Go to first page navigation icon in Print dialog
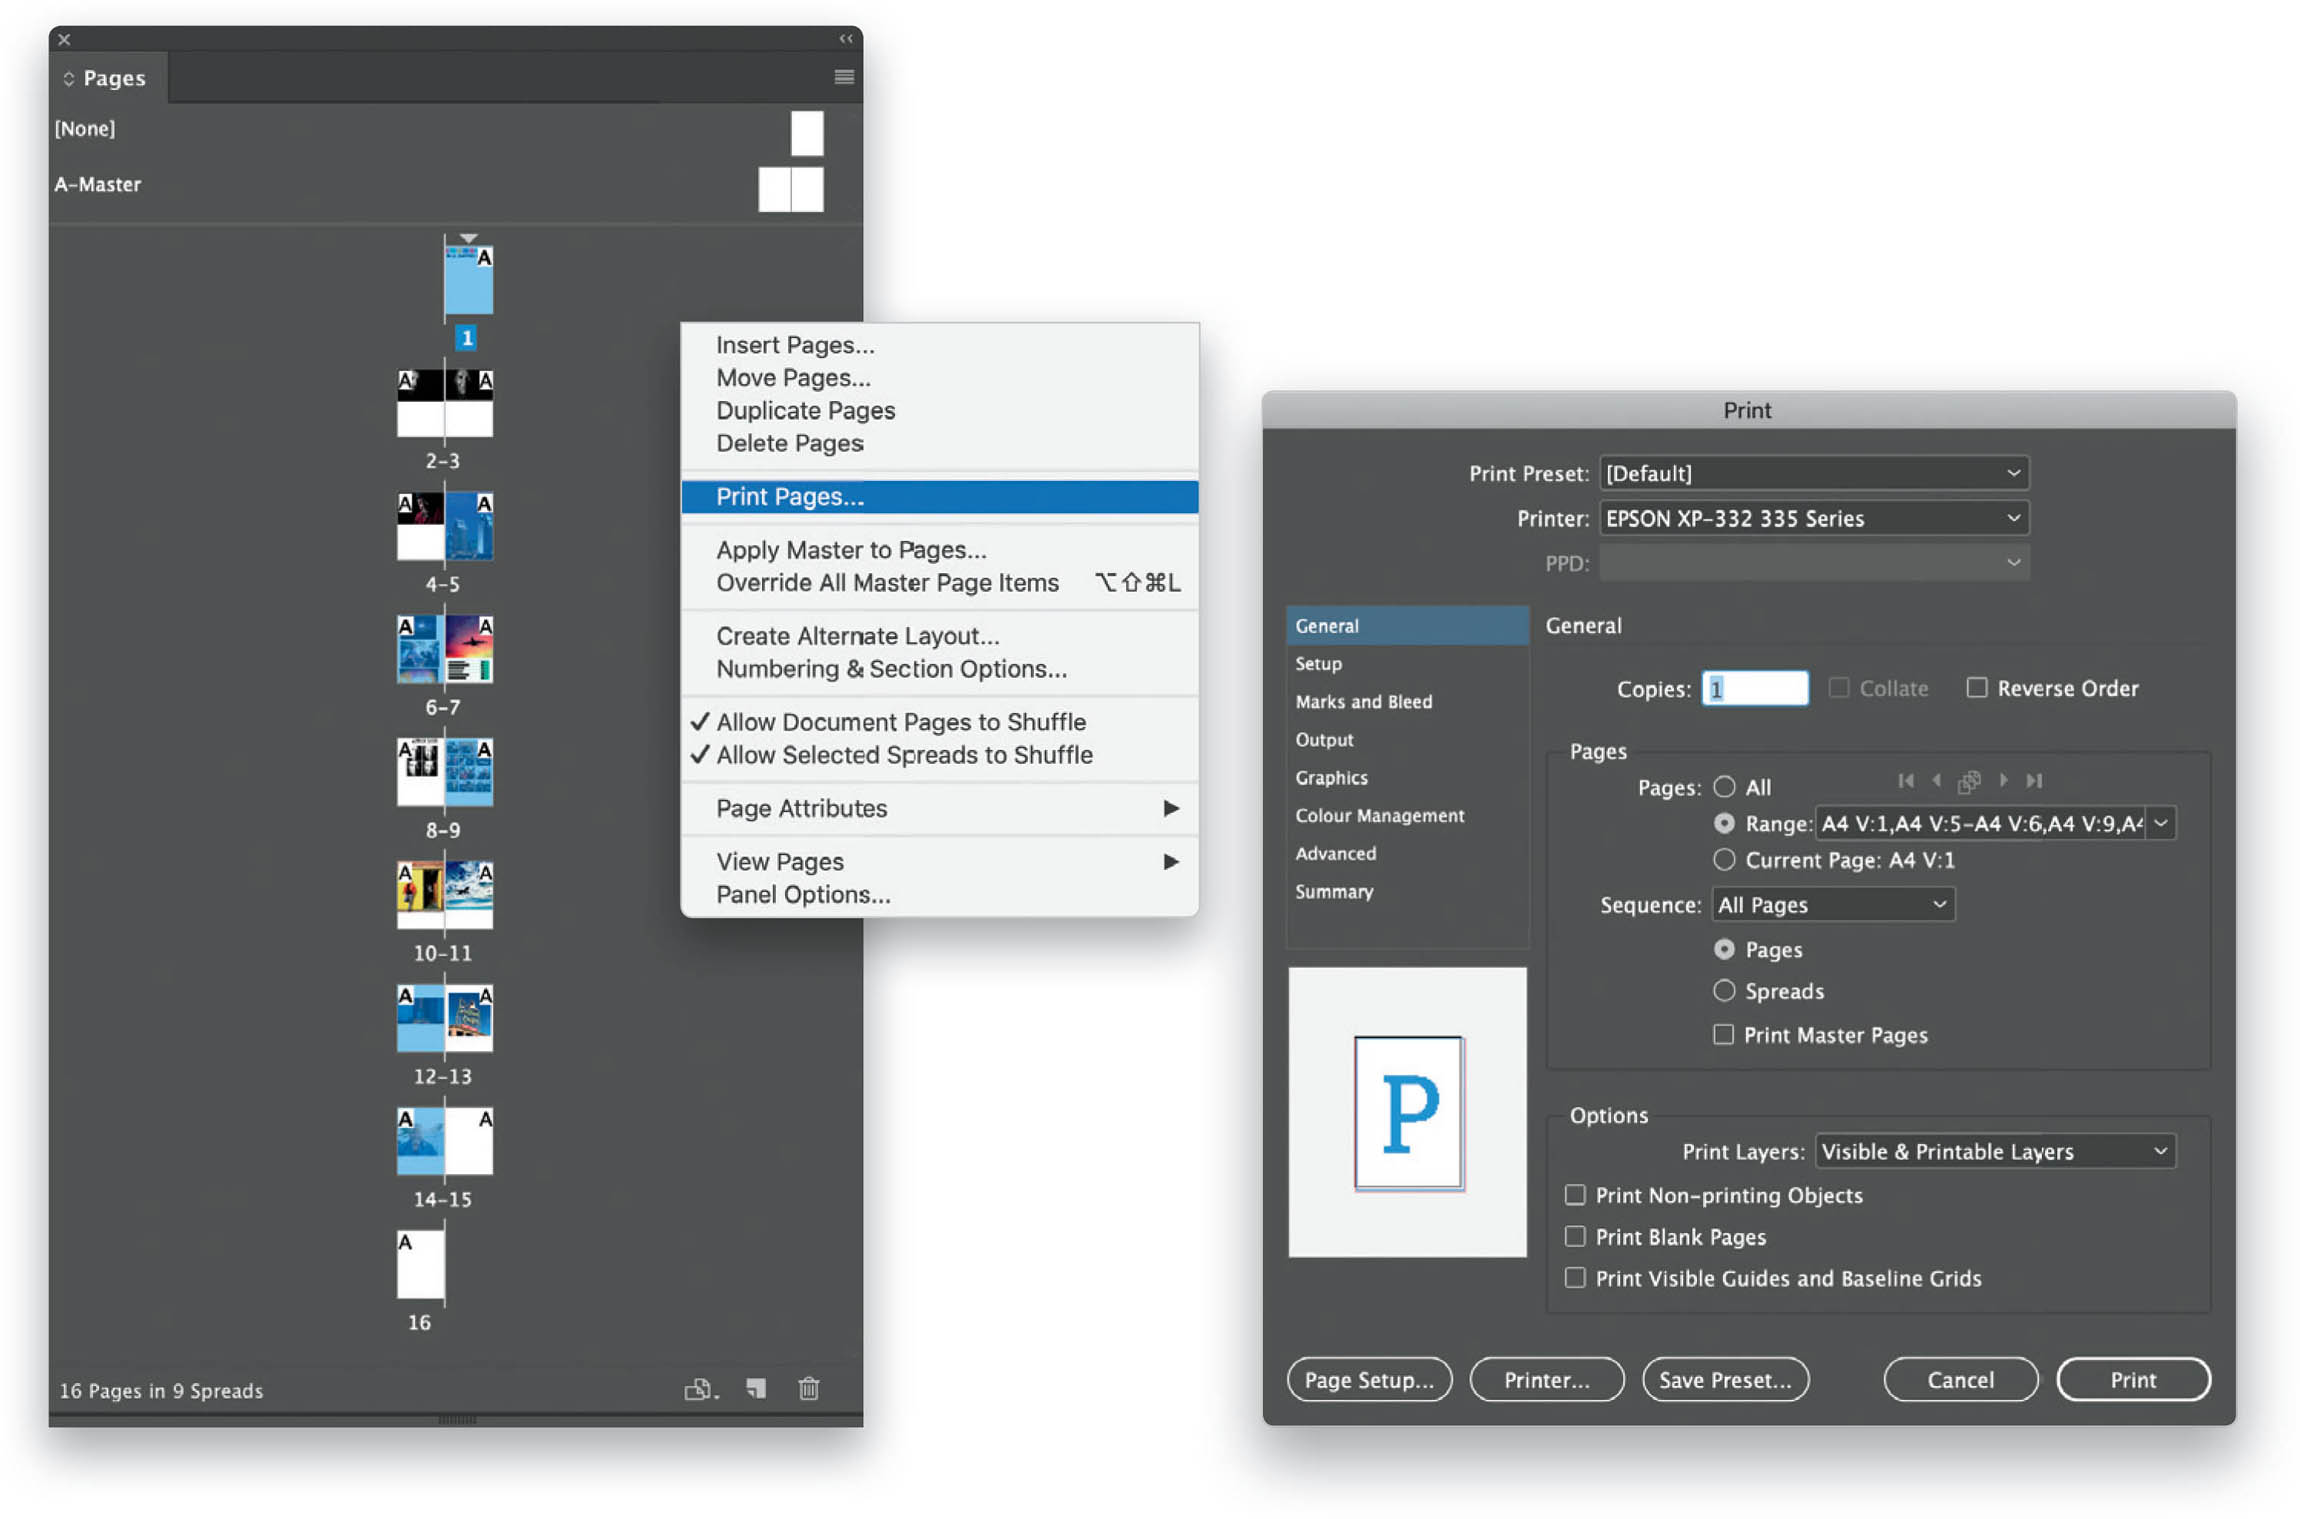Screen dimensions: 2300x1519 (x=1905, y=780)
